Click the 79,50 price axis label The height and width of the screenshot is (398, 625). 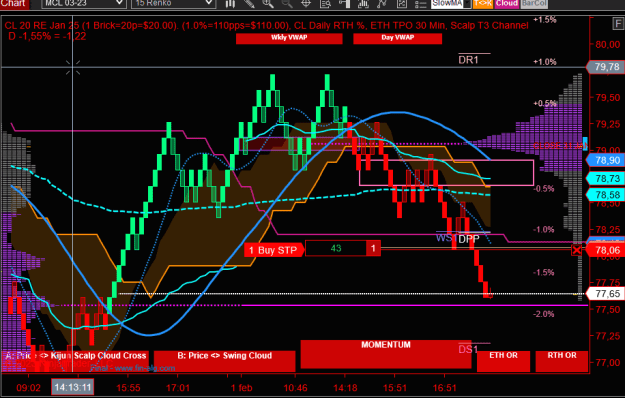pyautogui.click(x=607, y=98)
